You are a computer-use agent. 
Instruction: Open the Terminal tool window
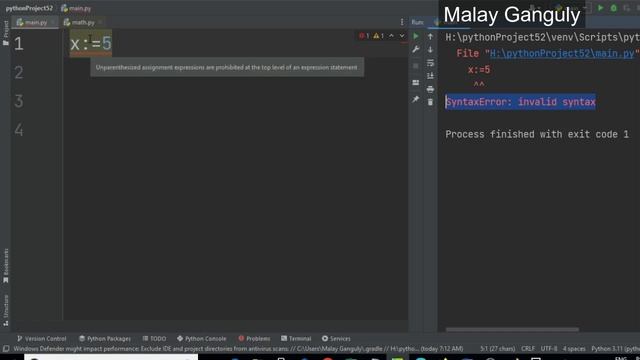(296, 338)
